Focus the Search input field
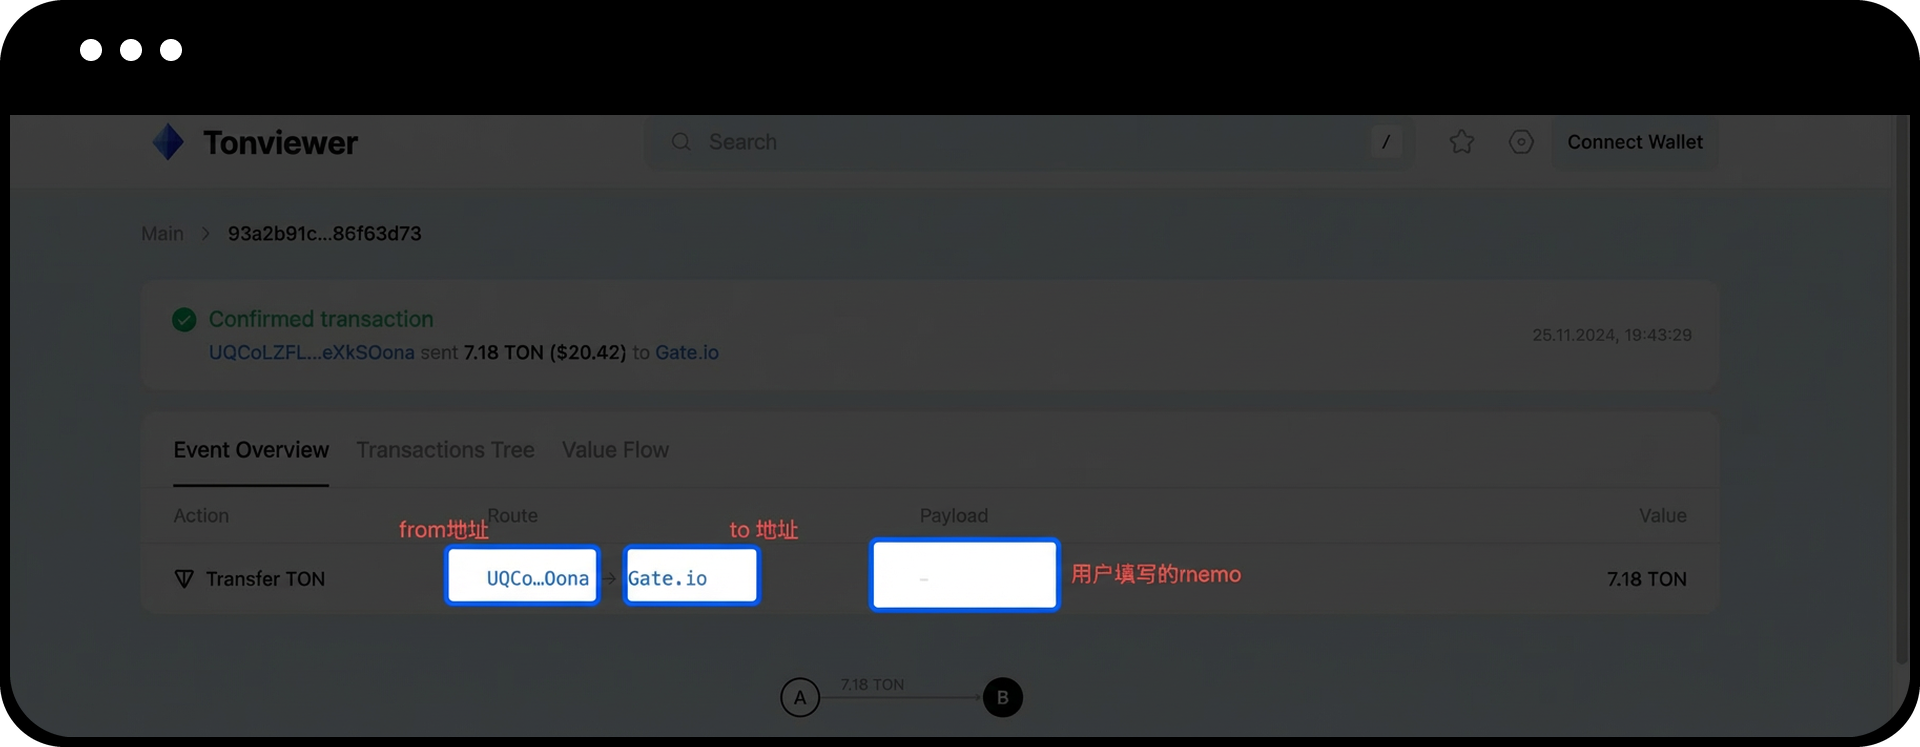Viewport: 1920px width, 747px height. pyautogui.click(x=1030, y=142)
